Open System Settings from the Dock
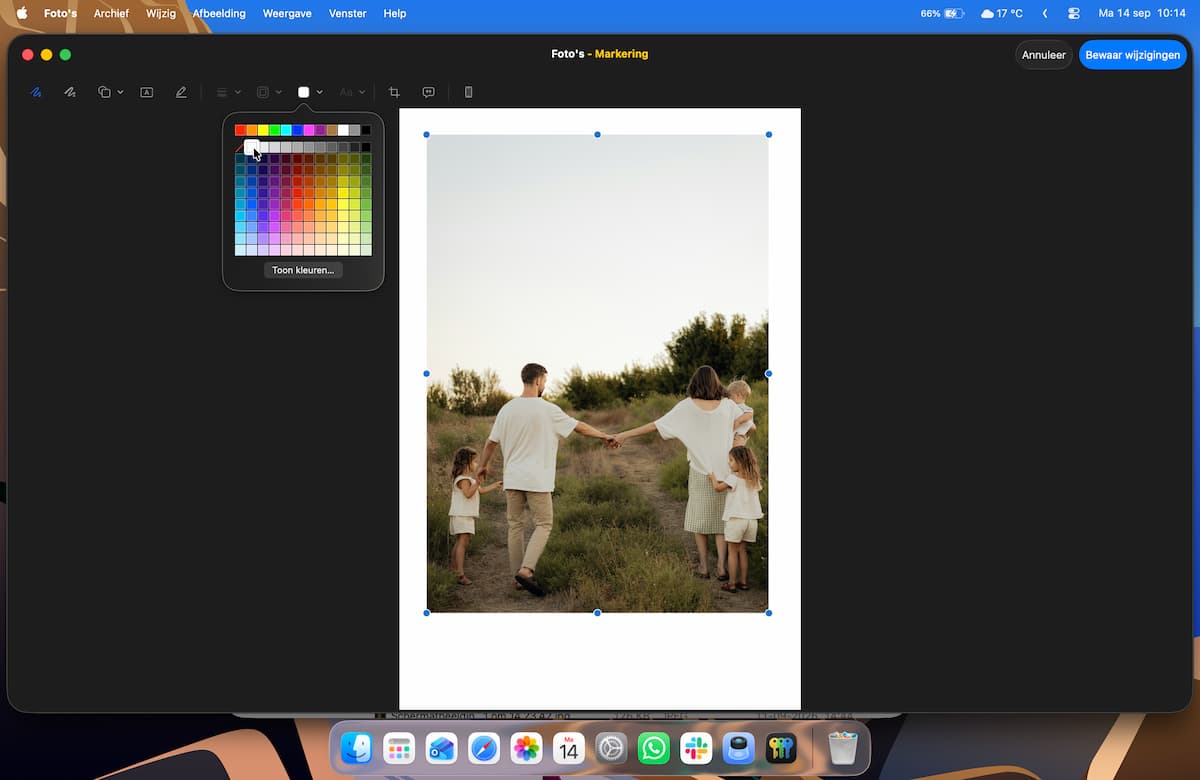 coord(611,748)
